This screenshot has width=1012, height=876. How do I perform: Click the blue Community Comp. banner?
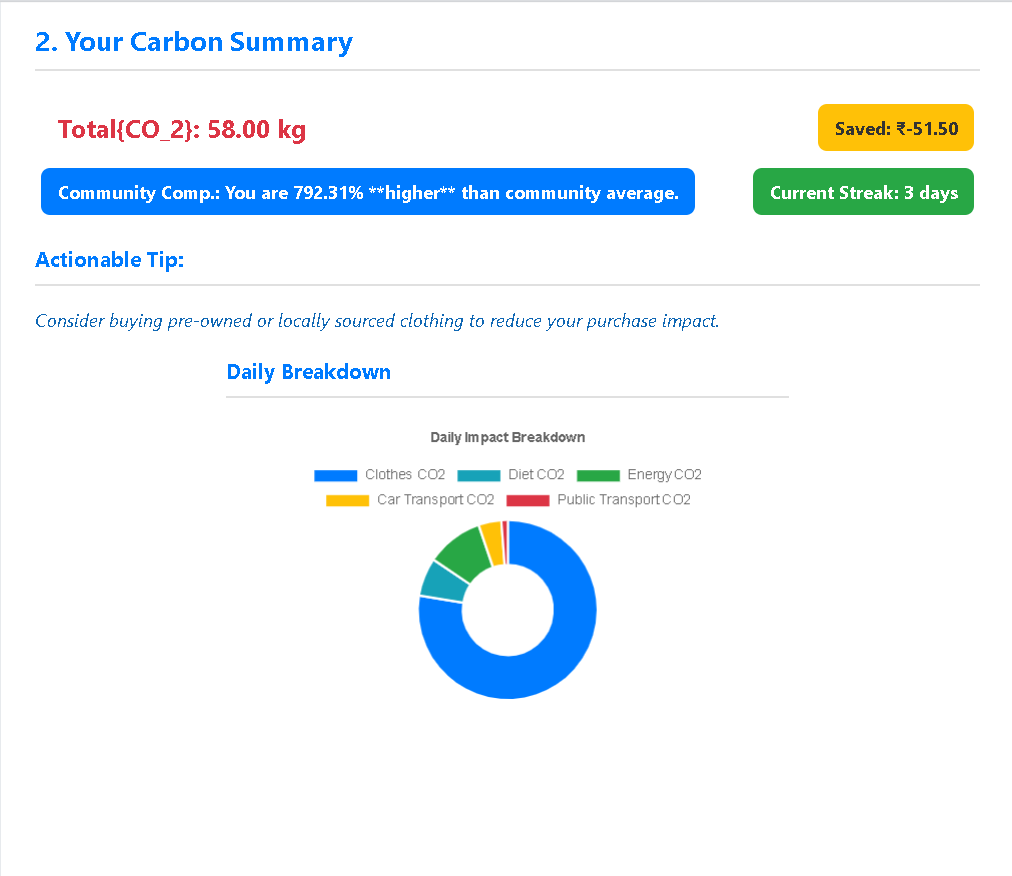(x=368, y=192)
